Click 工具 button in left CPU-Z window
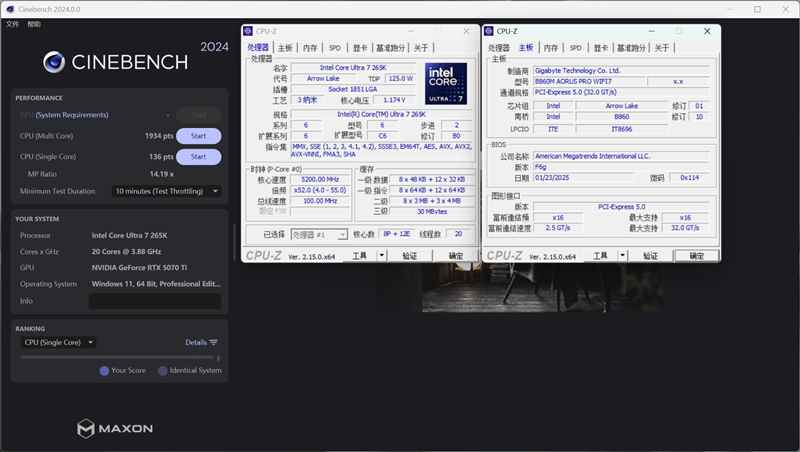Screen dimensions: 800x452 pyautogui.click(x=360, y=256)
